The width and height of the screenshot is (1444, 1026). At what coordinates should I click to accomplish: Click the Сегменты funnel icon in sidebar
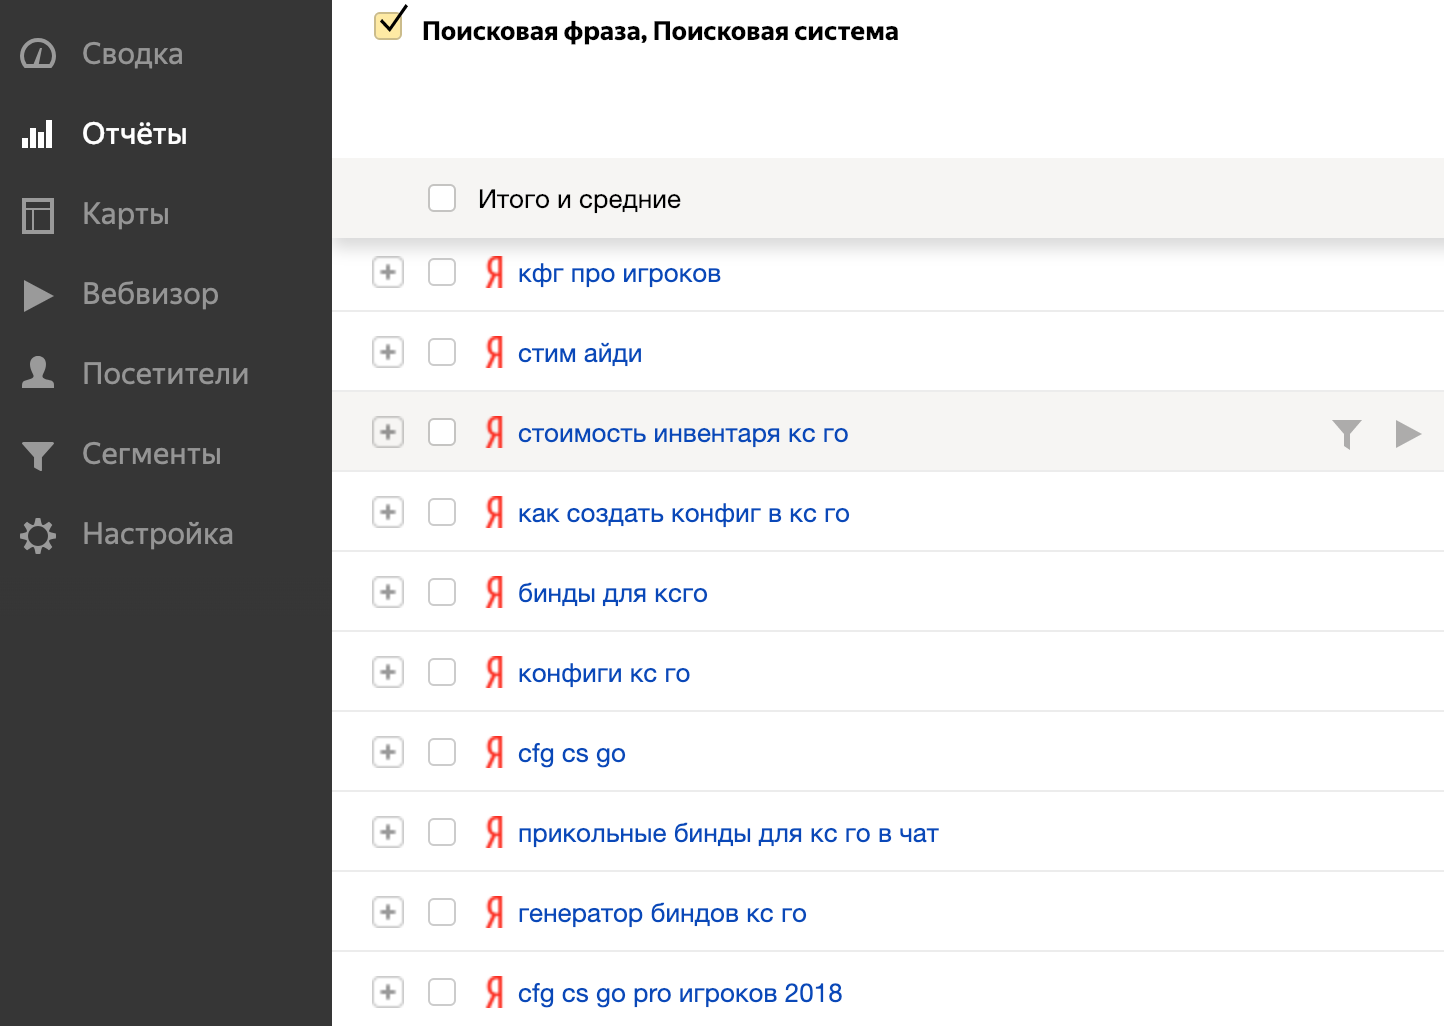[38, 455]
